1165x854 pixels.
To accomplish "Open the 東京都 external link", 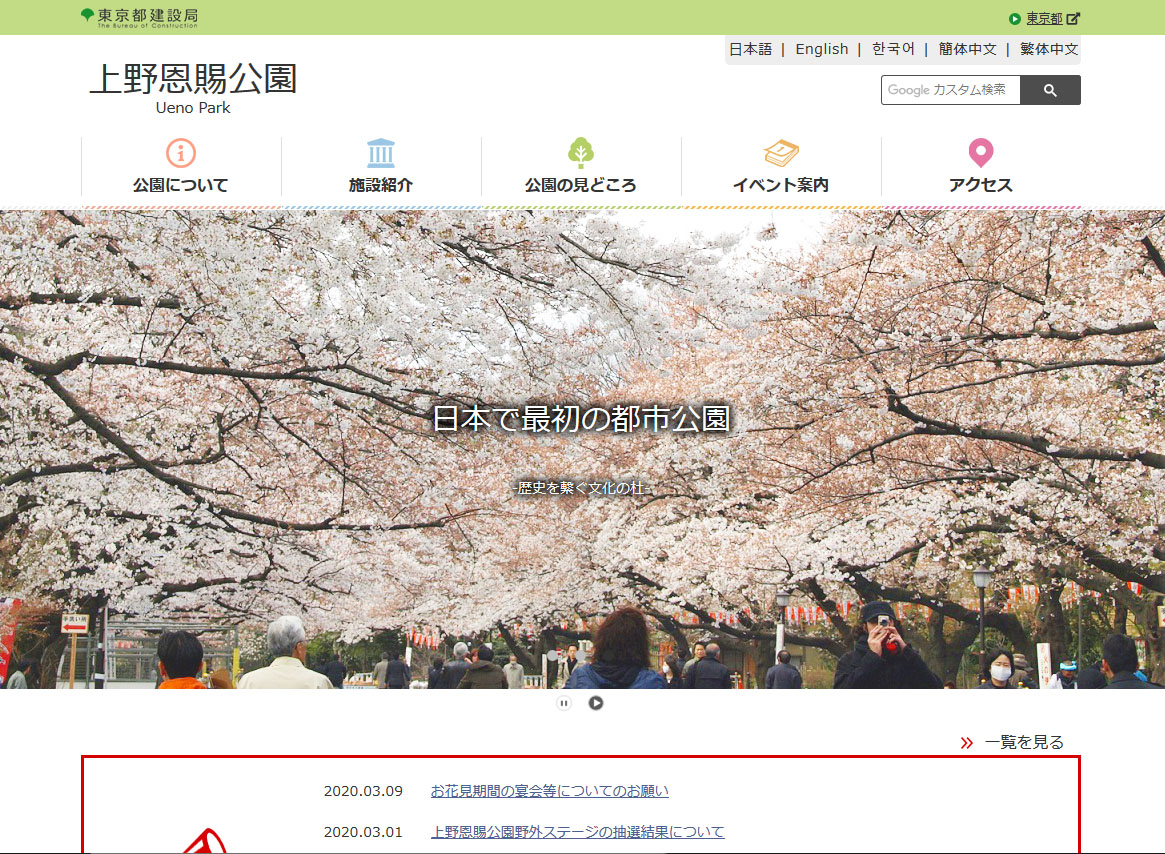I will point(1045,18).
